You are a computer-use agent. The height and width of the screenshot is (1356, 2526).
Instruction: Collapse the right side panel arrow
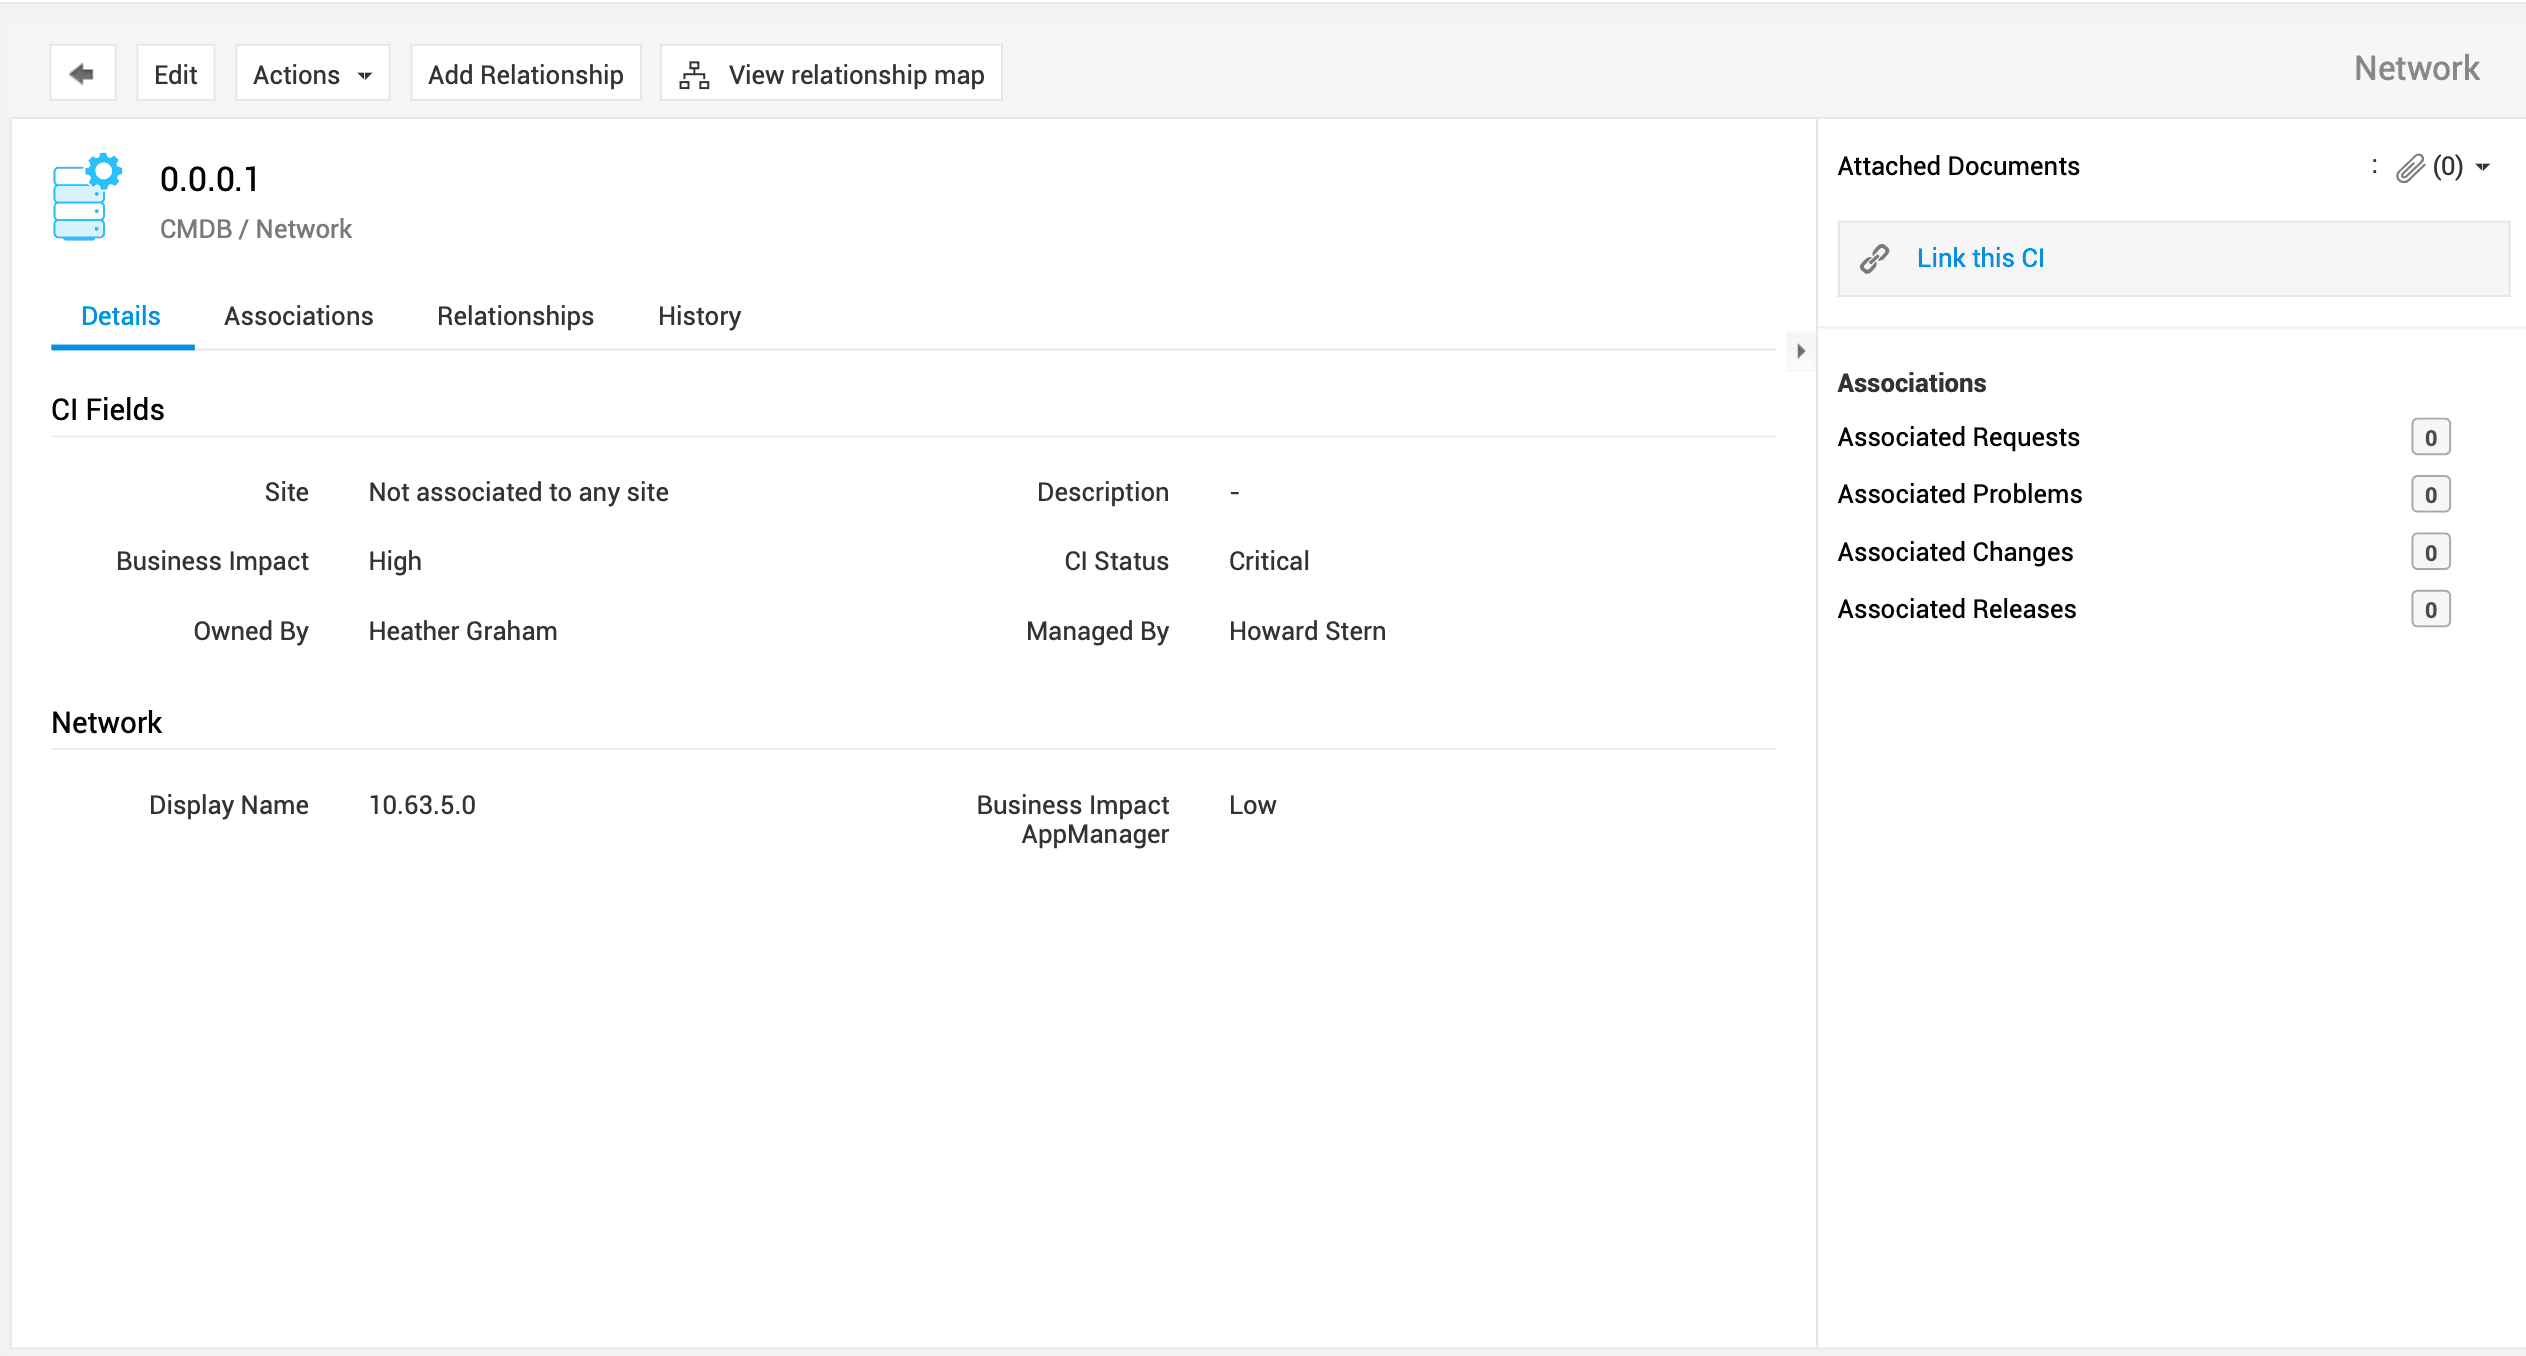coord(1801,351)
